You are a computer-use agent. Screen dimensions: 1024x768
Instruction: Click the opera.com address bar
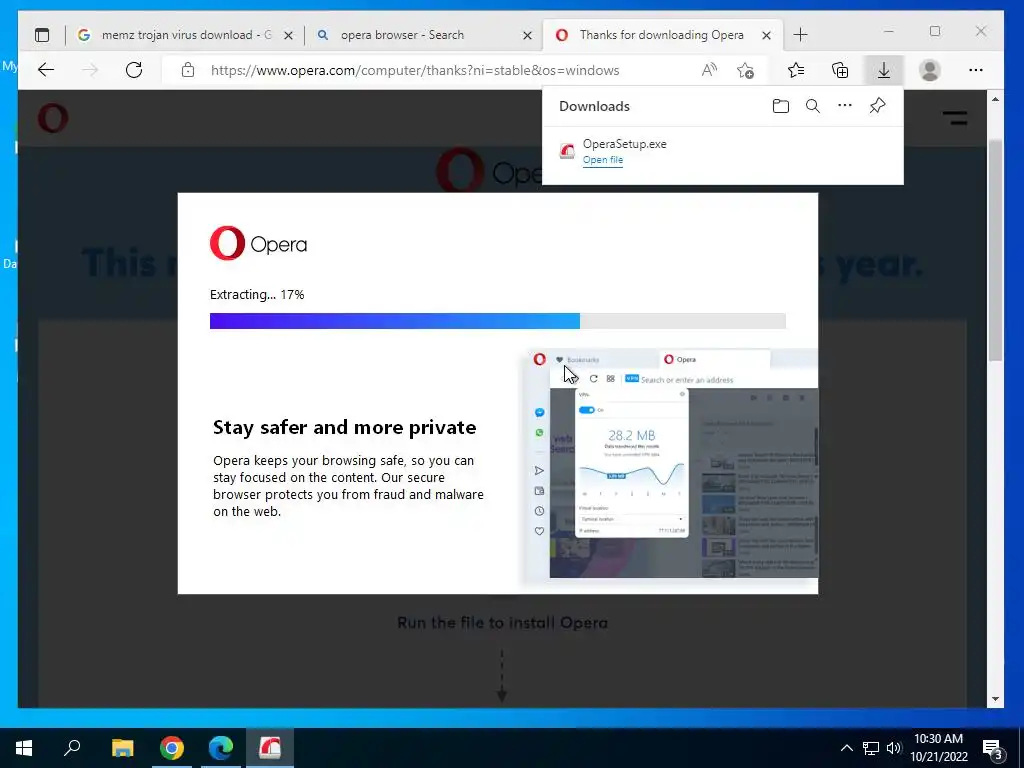point(415,71)
